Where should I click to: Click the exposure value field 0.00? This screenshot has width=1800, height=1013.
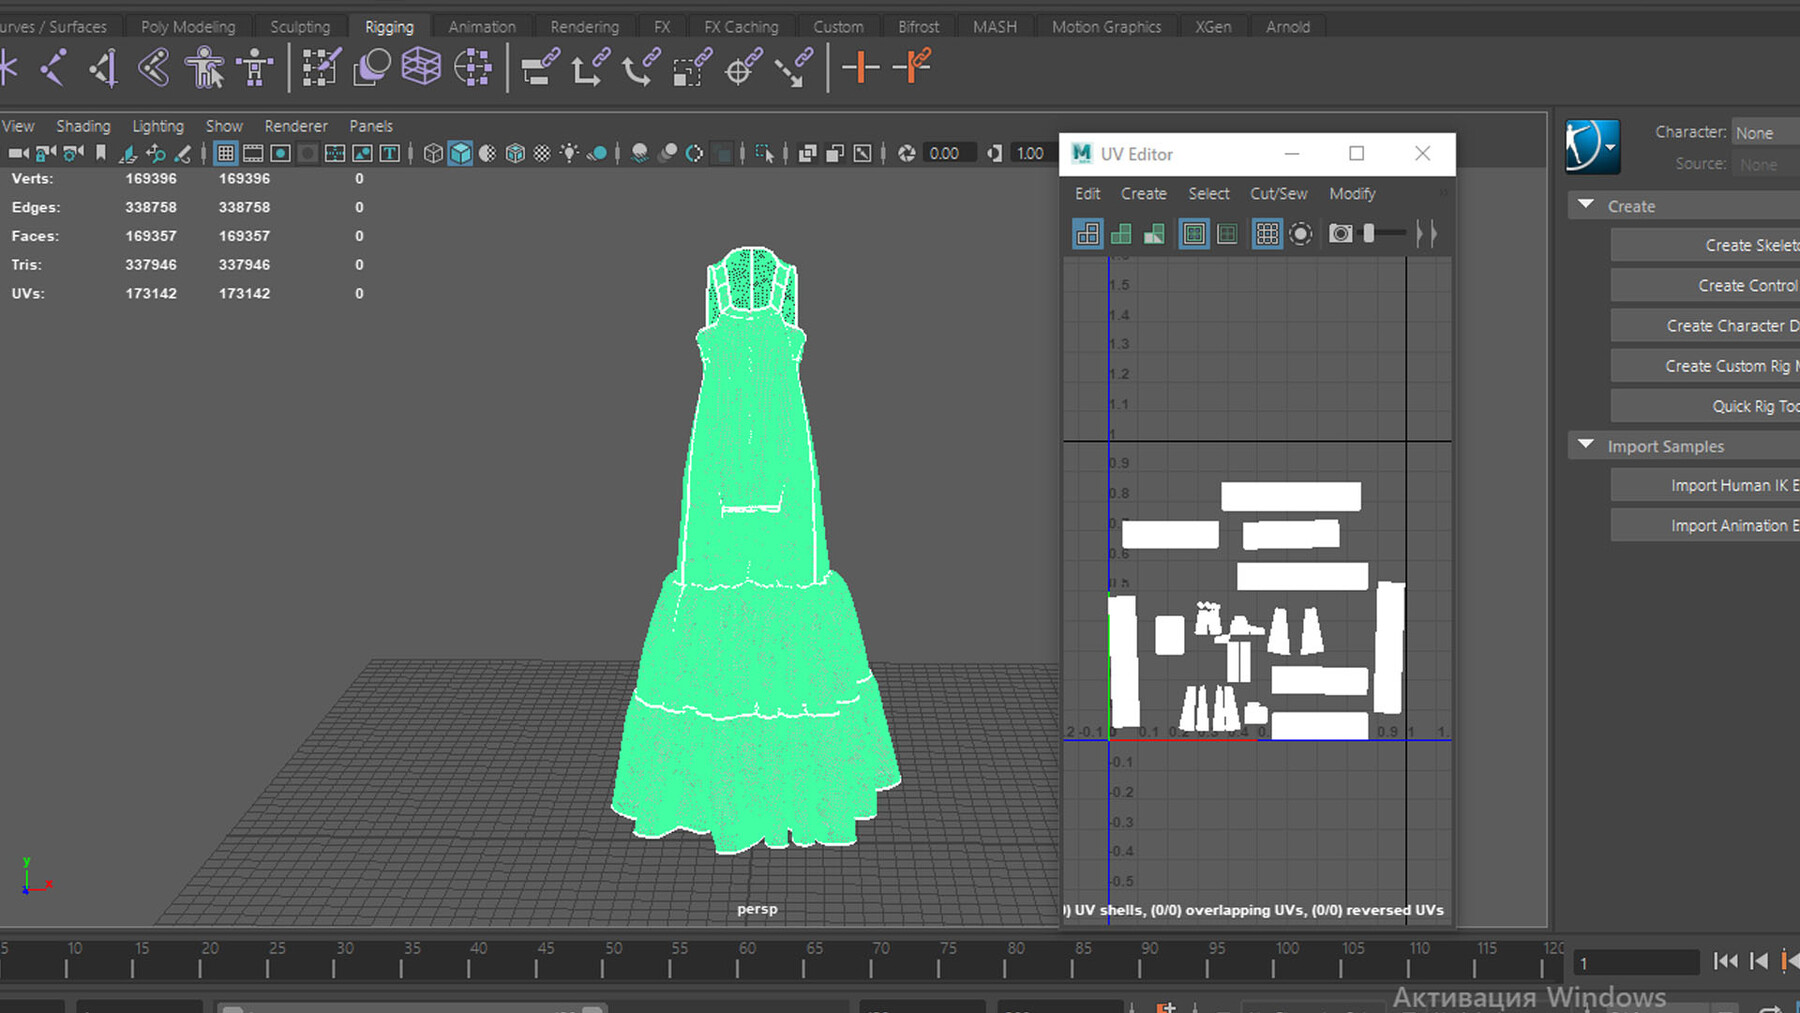click(950, 153)
